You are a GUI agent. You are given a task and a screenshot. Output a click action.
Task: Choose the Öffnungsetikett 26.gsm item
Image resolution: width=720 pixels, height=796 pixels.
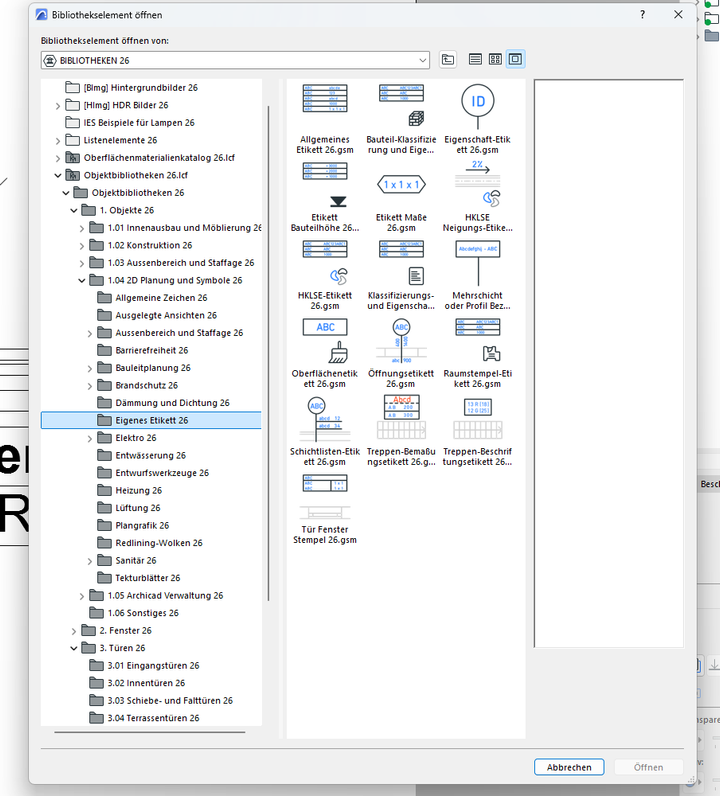coord(401,354)
